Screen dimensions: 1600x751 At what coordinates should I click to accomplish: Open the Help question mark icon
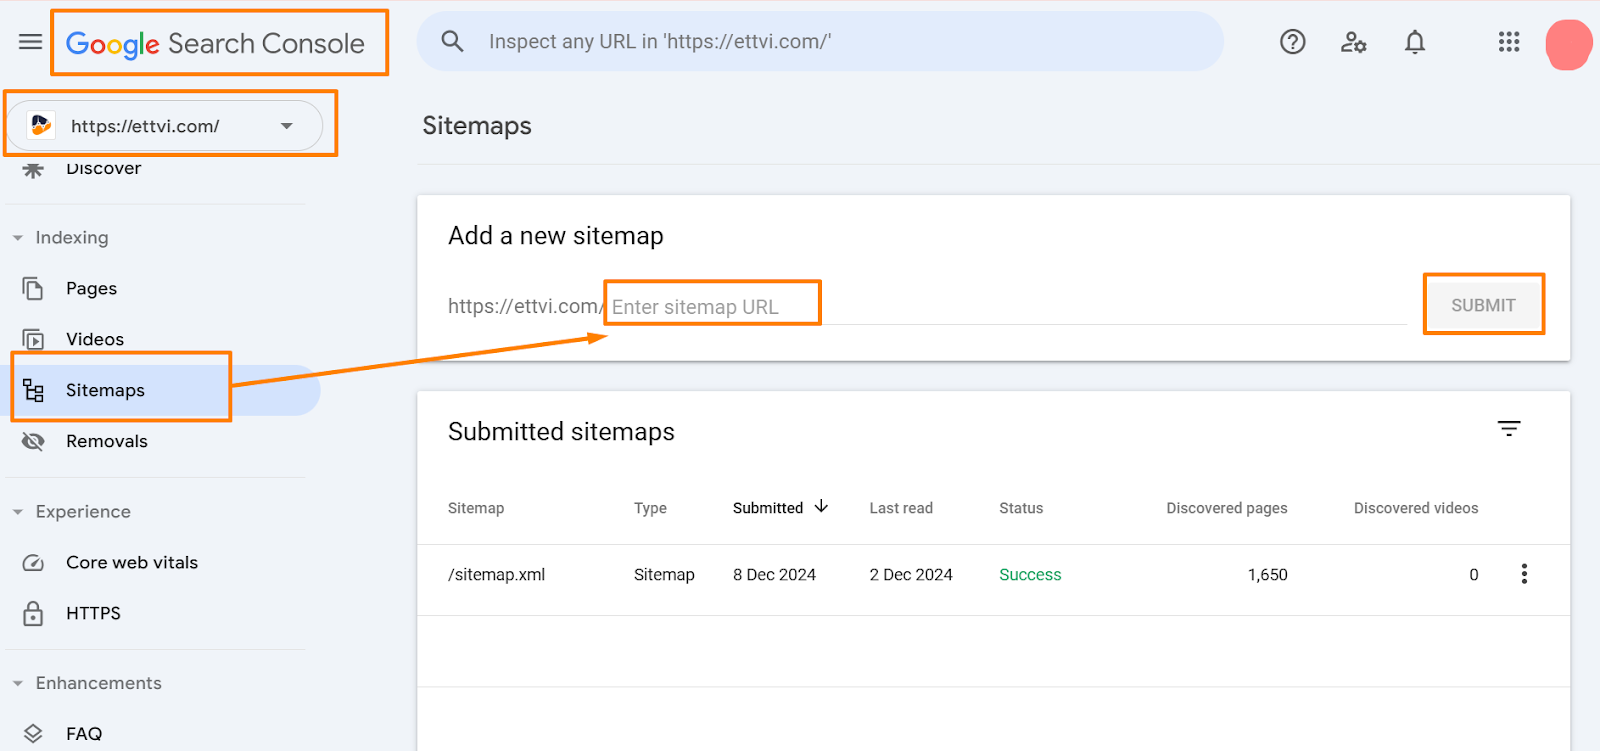pyautogui.click(x=1293, y=42)
